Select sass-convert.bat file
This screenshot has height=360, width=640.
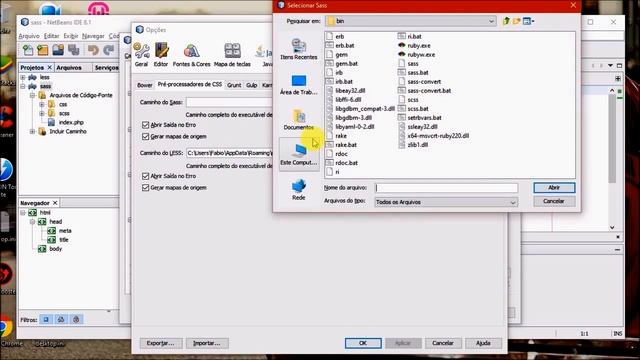[x=424, y=91]
